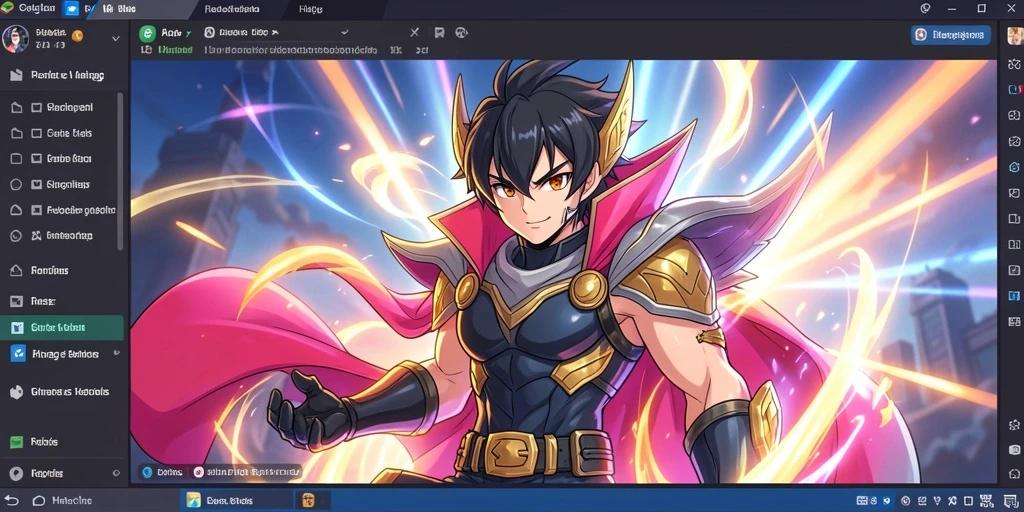Click the green circular app icon in toolbar
This screenshot has width=1024, height=512.
point(148,33)
